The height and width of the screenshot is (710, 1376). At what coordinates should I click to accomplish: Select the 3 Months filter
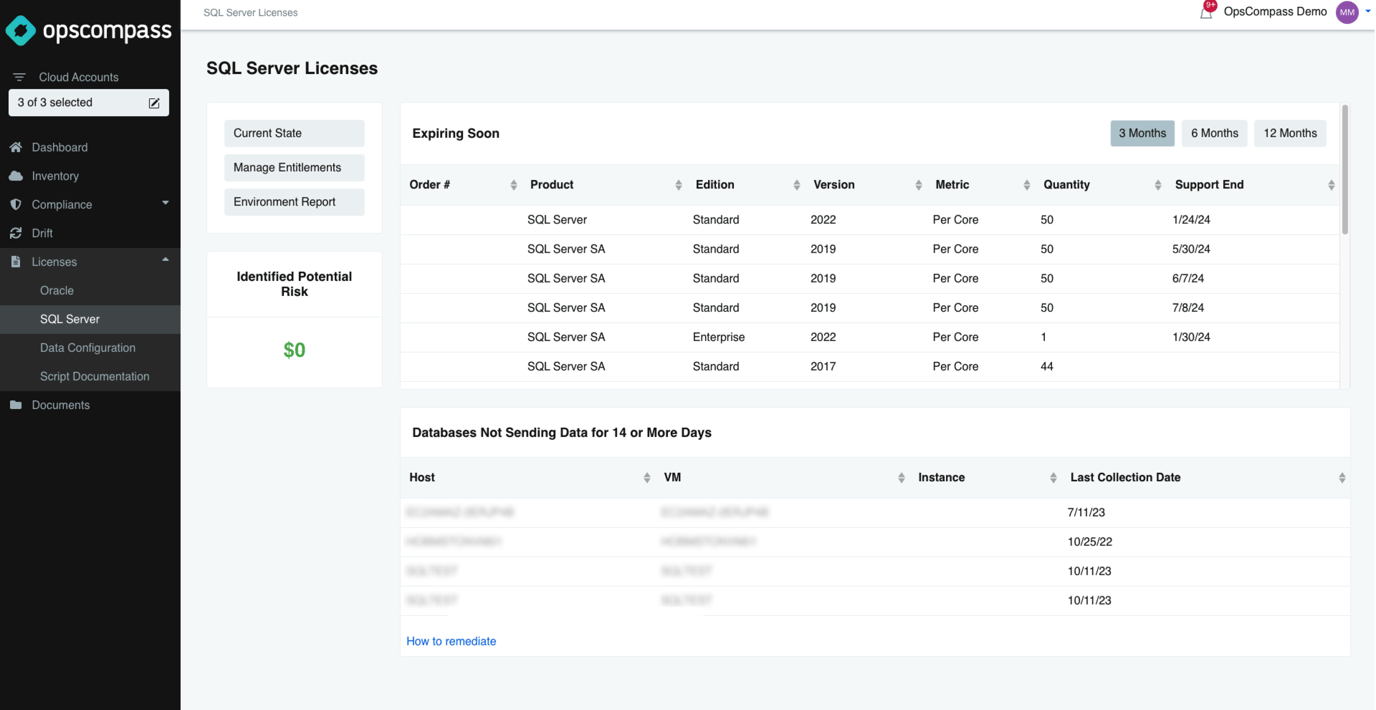click(x=1142, y=132)
